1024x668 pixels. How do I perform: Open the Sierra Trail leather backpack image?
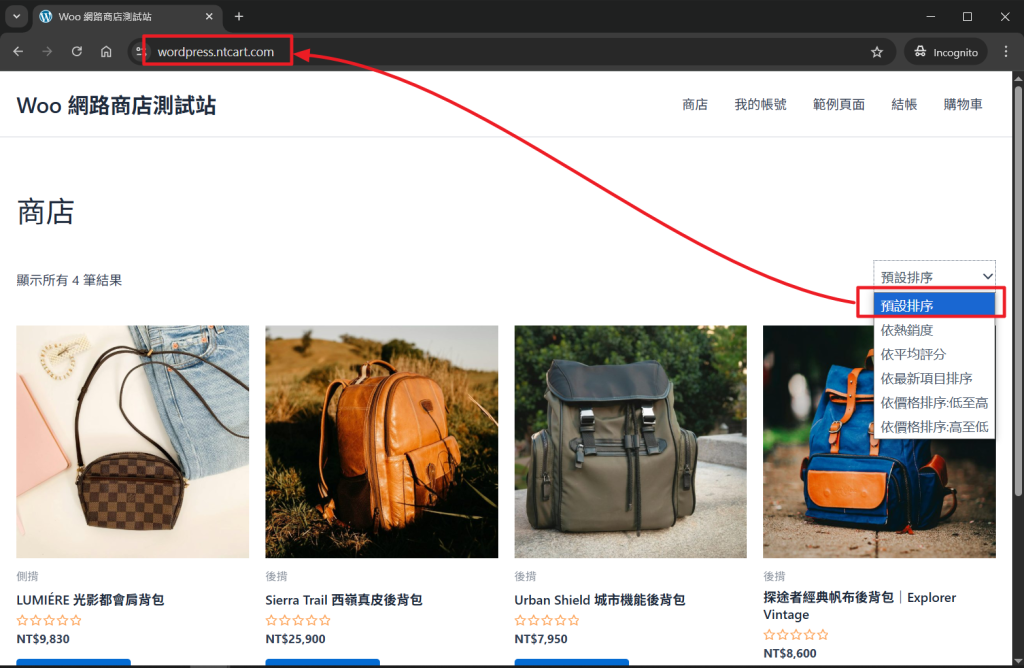[381, 441]
